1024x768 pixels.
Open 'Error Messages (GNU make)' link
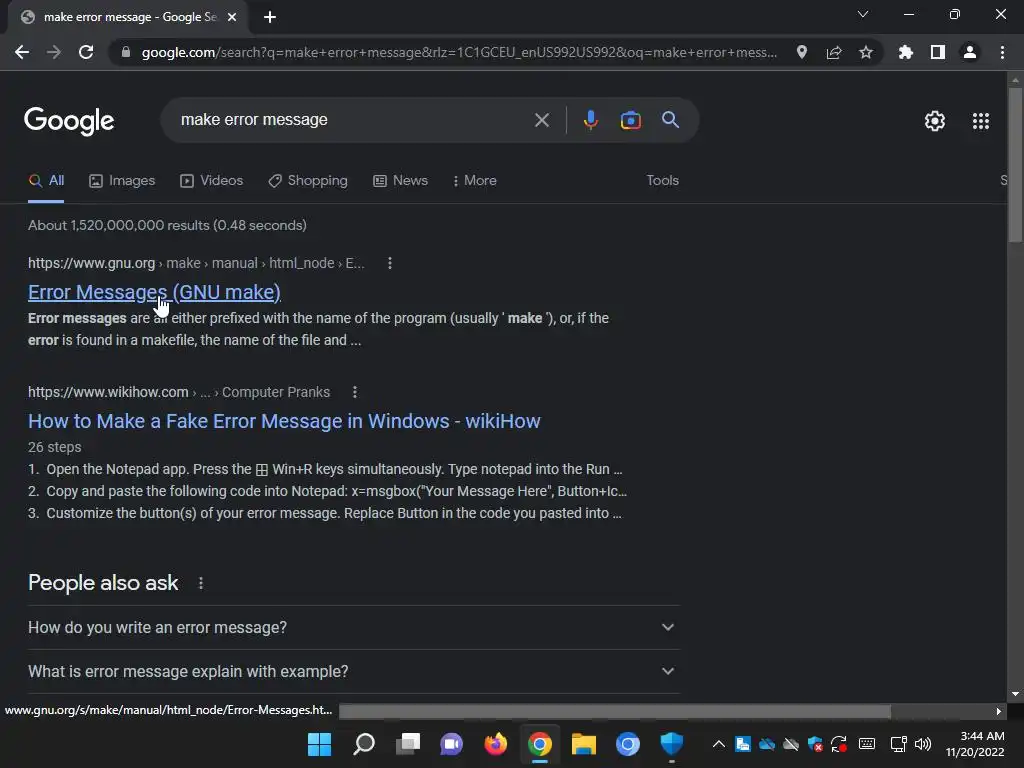pyautogui.click(x=154, y=292)
